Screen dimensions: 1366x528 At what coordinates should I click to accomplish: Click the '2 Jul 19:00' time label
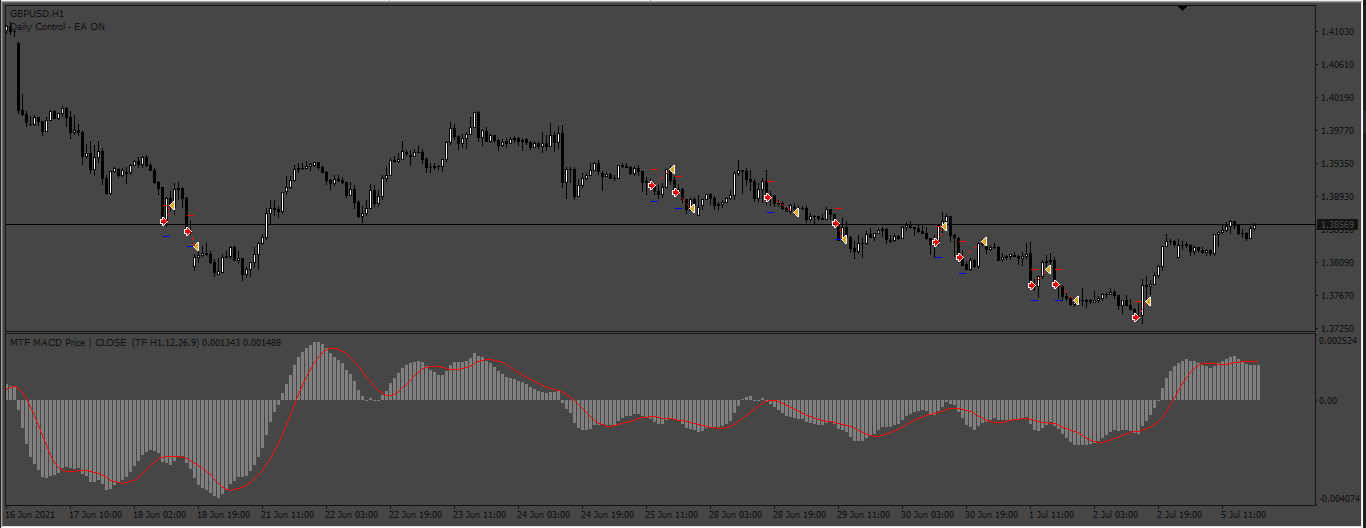1180,515
